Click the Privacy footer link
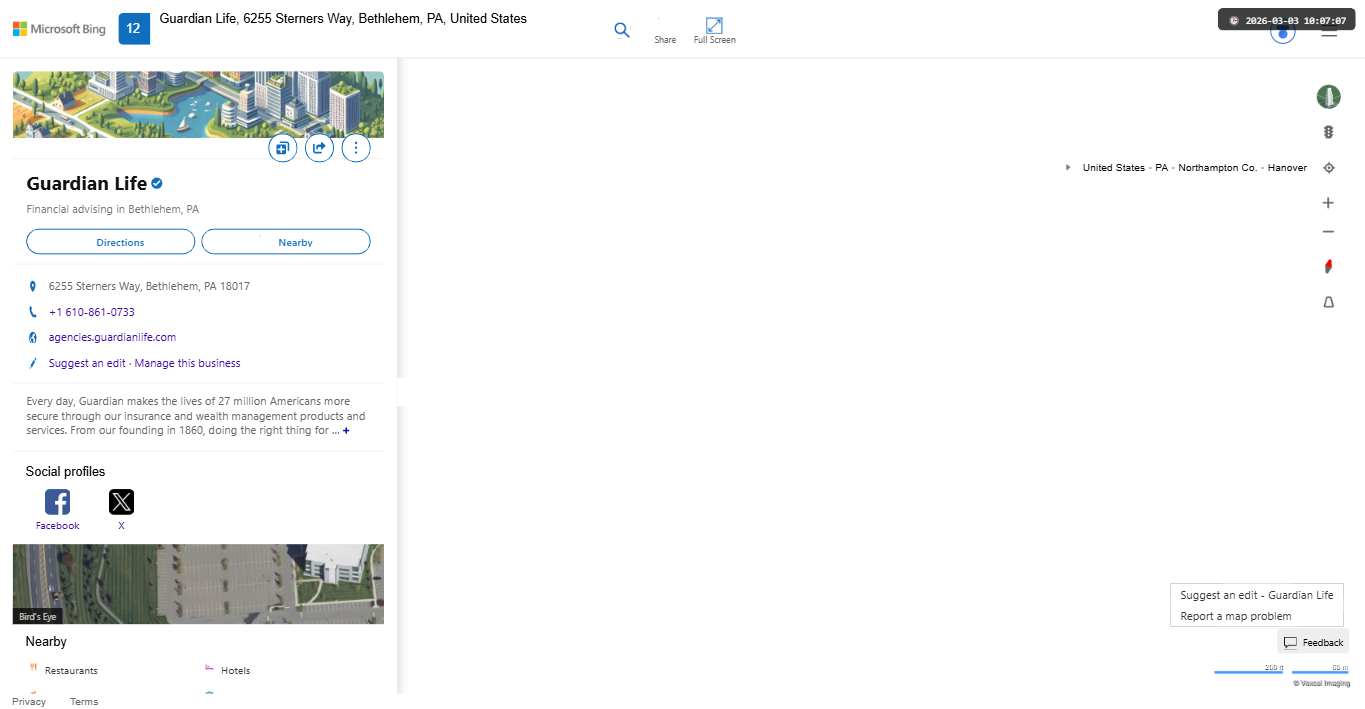The width and height of the screenshot is (1365, 709). click(29, 701)
